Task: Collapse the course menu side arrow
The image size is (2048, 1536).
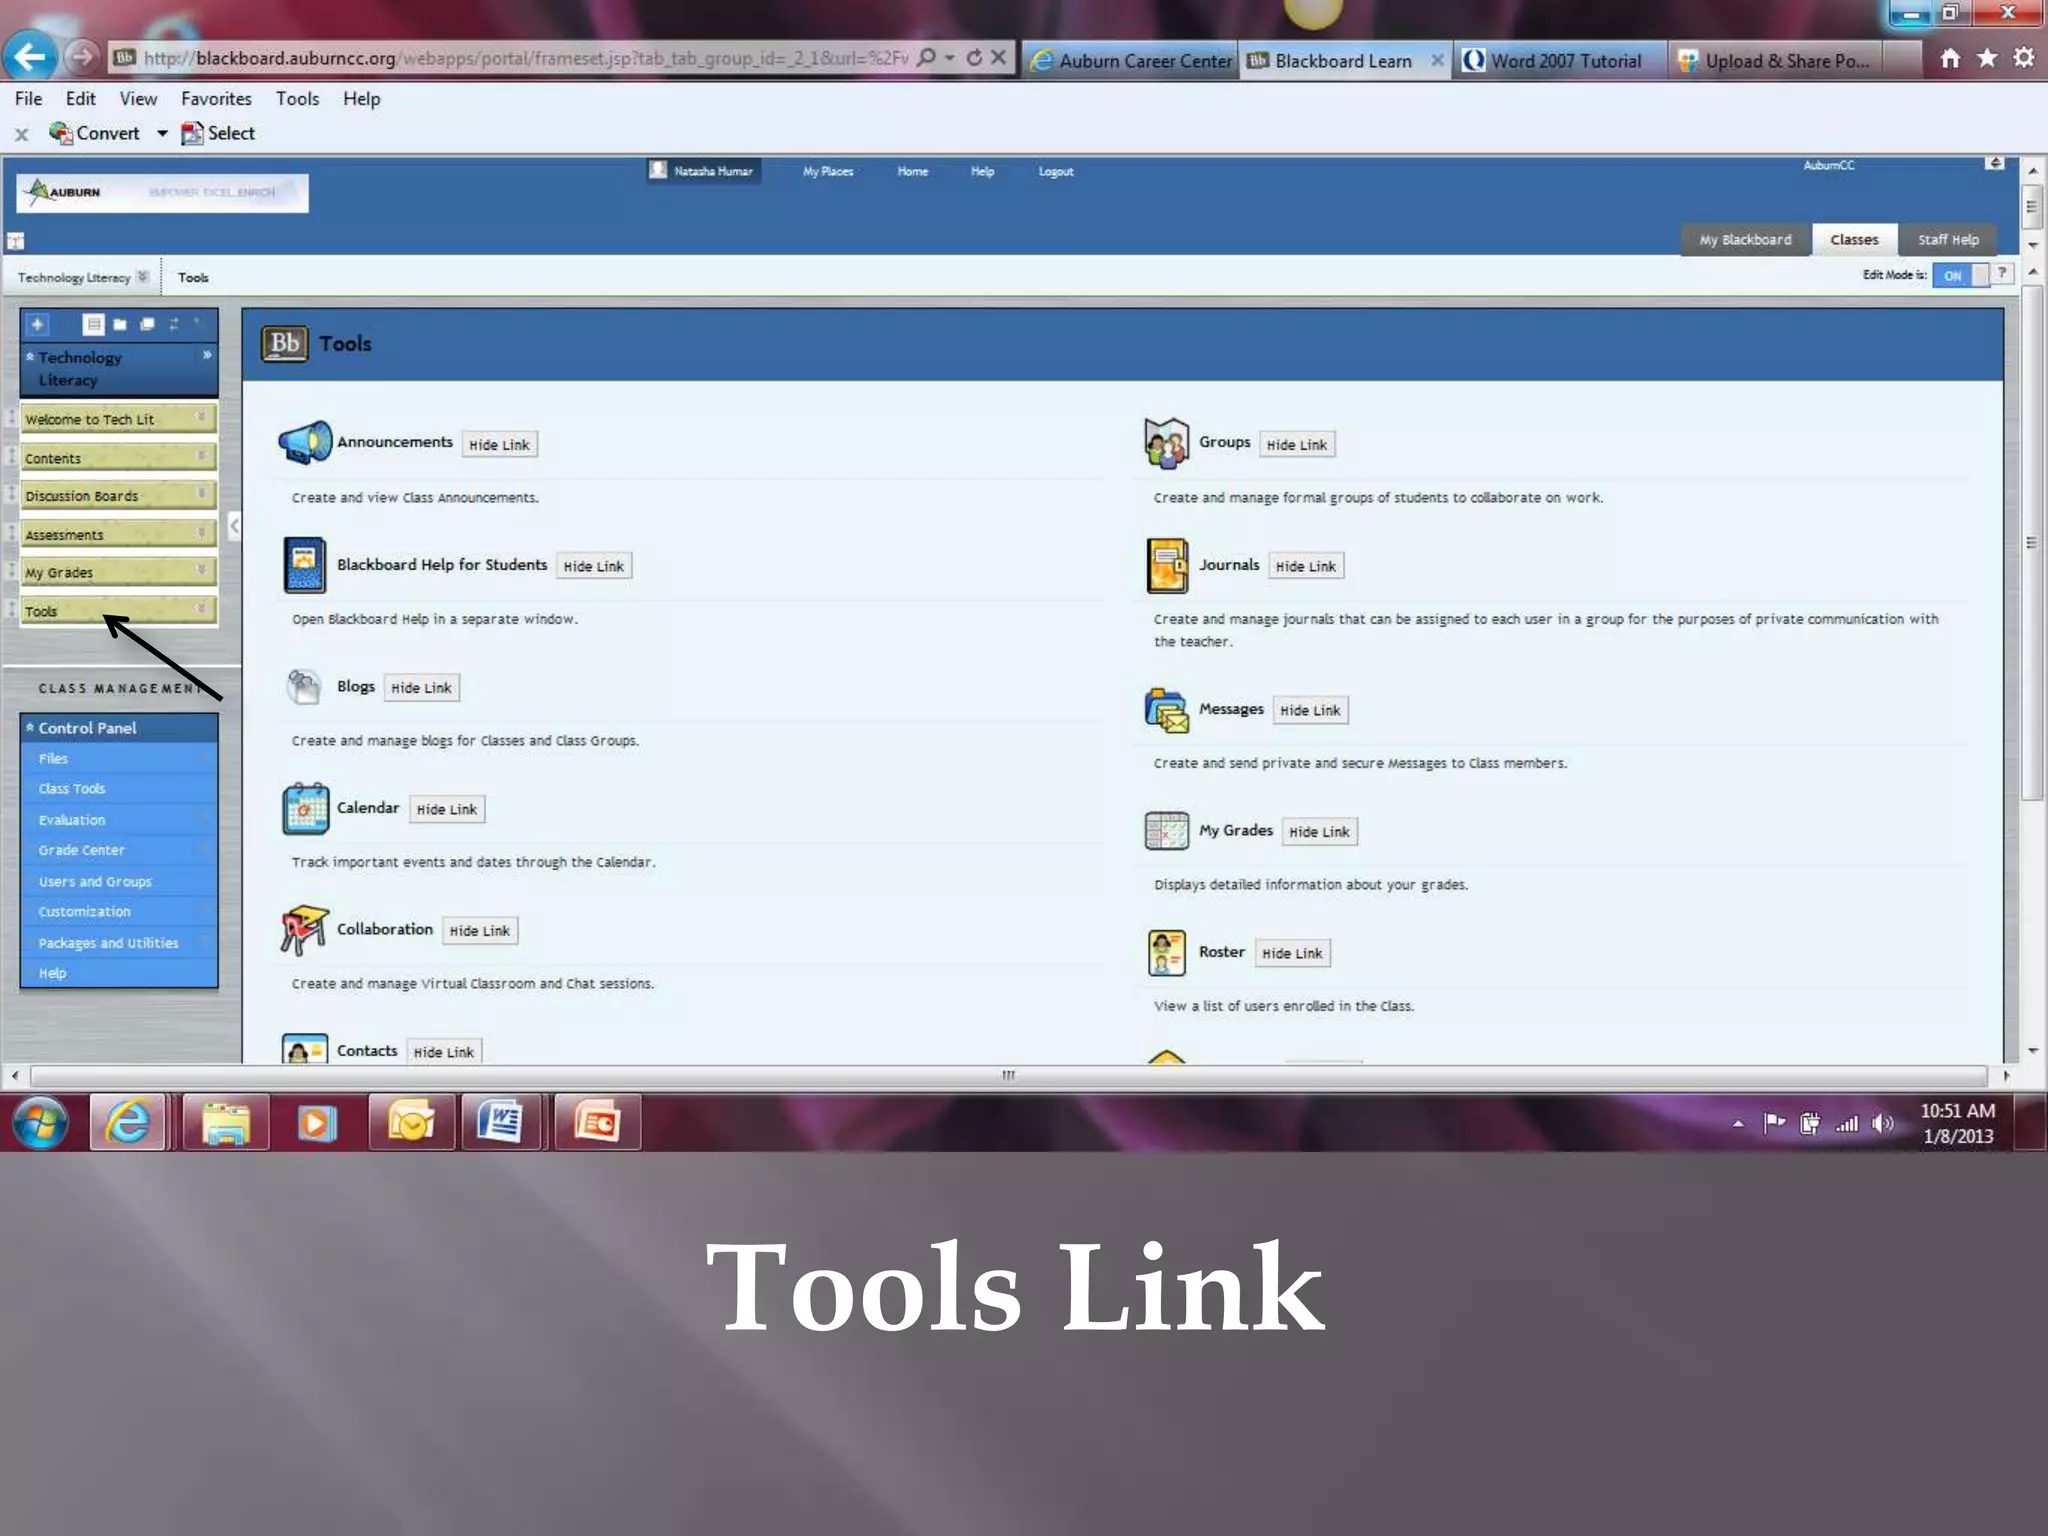Action: point(234,525)
